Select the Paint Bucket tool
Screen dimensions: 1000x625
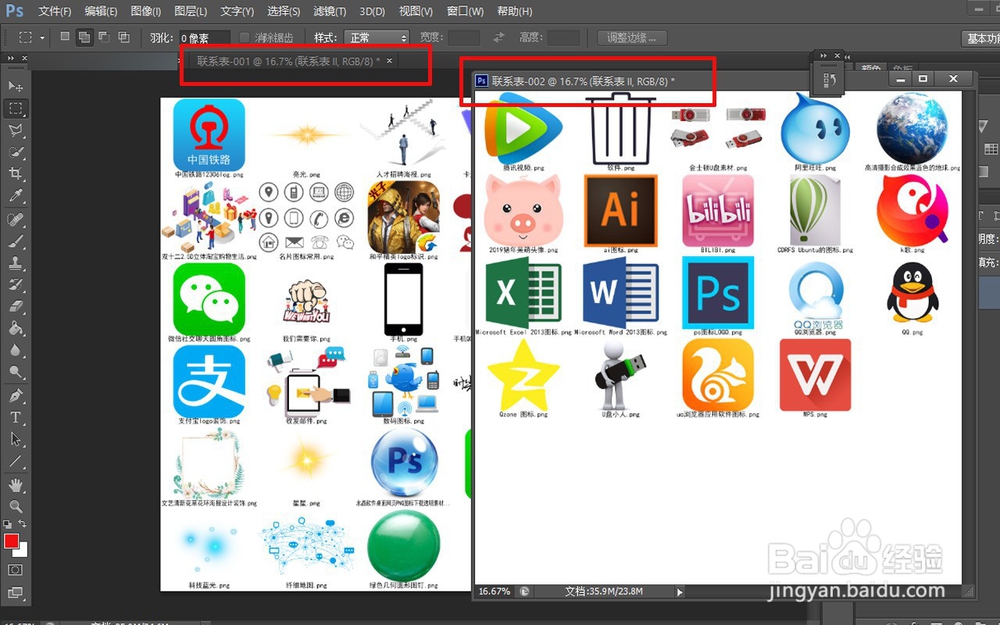coord(15,328)
